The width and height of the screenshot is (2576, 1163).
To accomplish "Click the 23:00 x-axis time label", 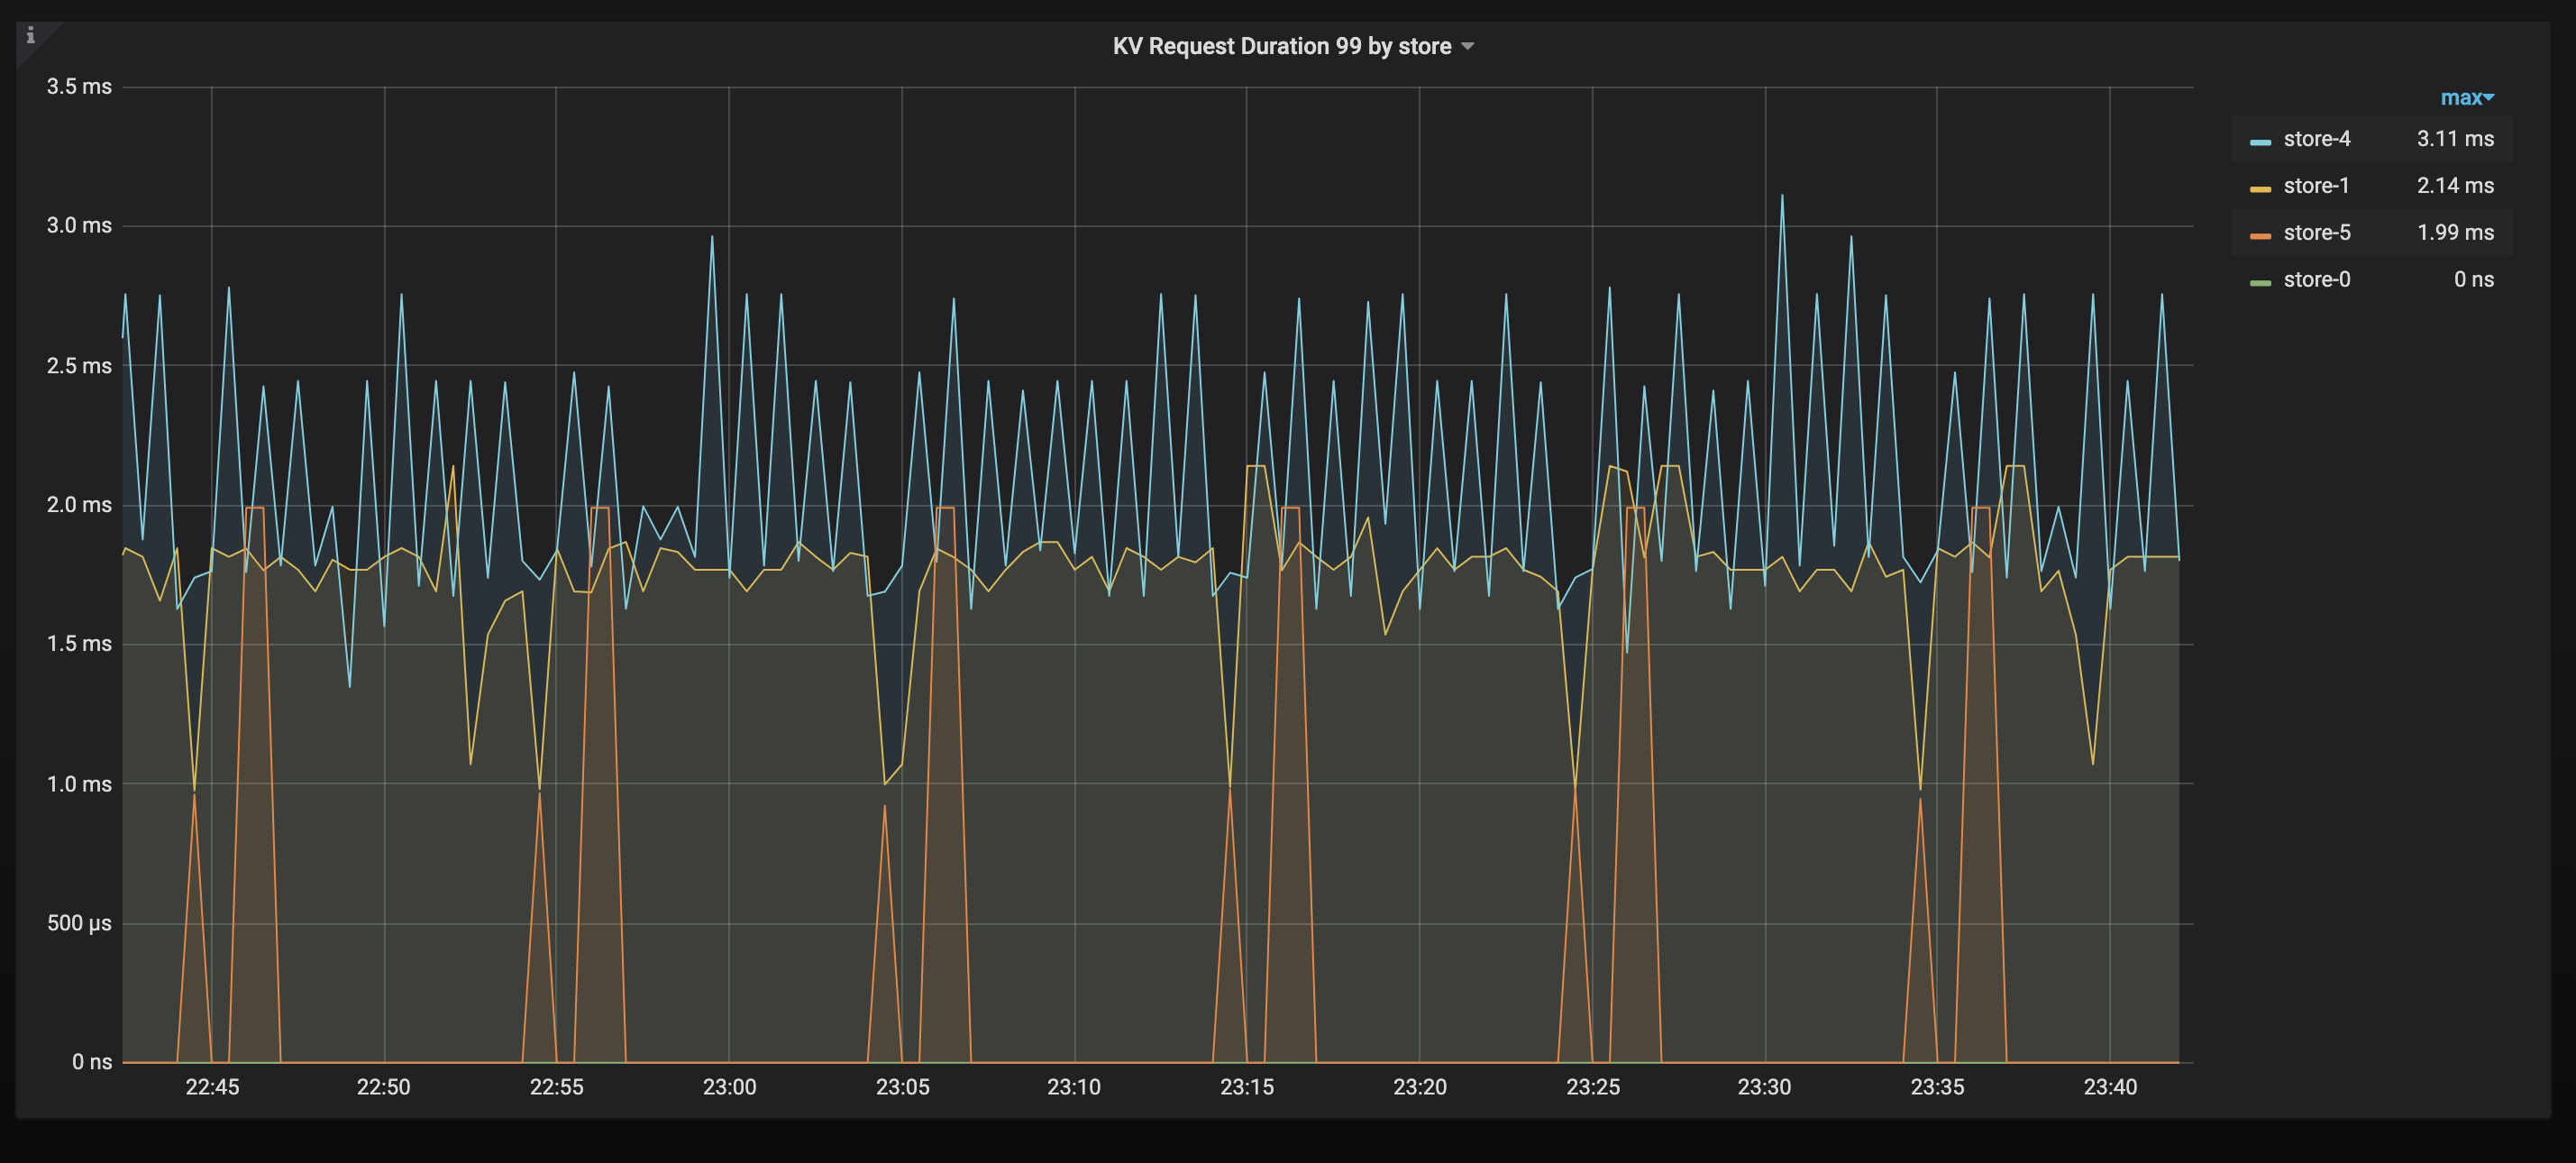I will click(729, 1087).
